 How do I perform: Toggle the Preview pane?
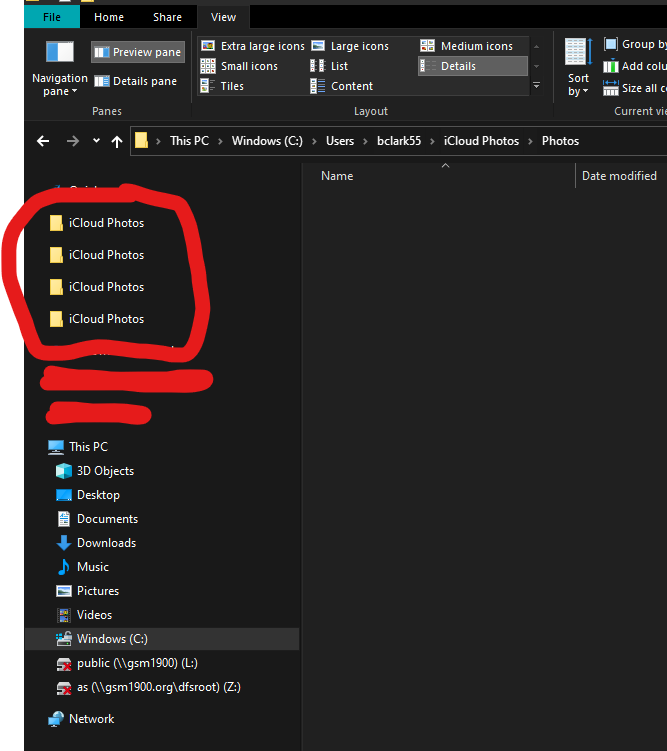tap(138, 52)
